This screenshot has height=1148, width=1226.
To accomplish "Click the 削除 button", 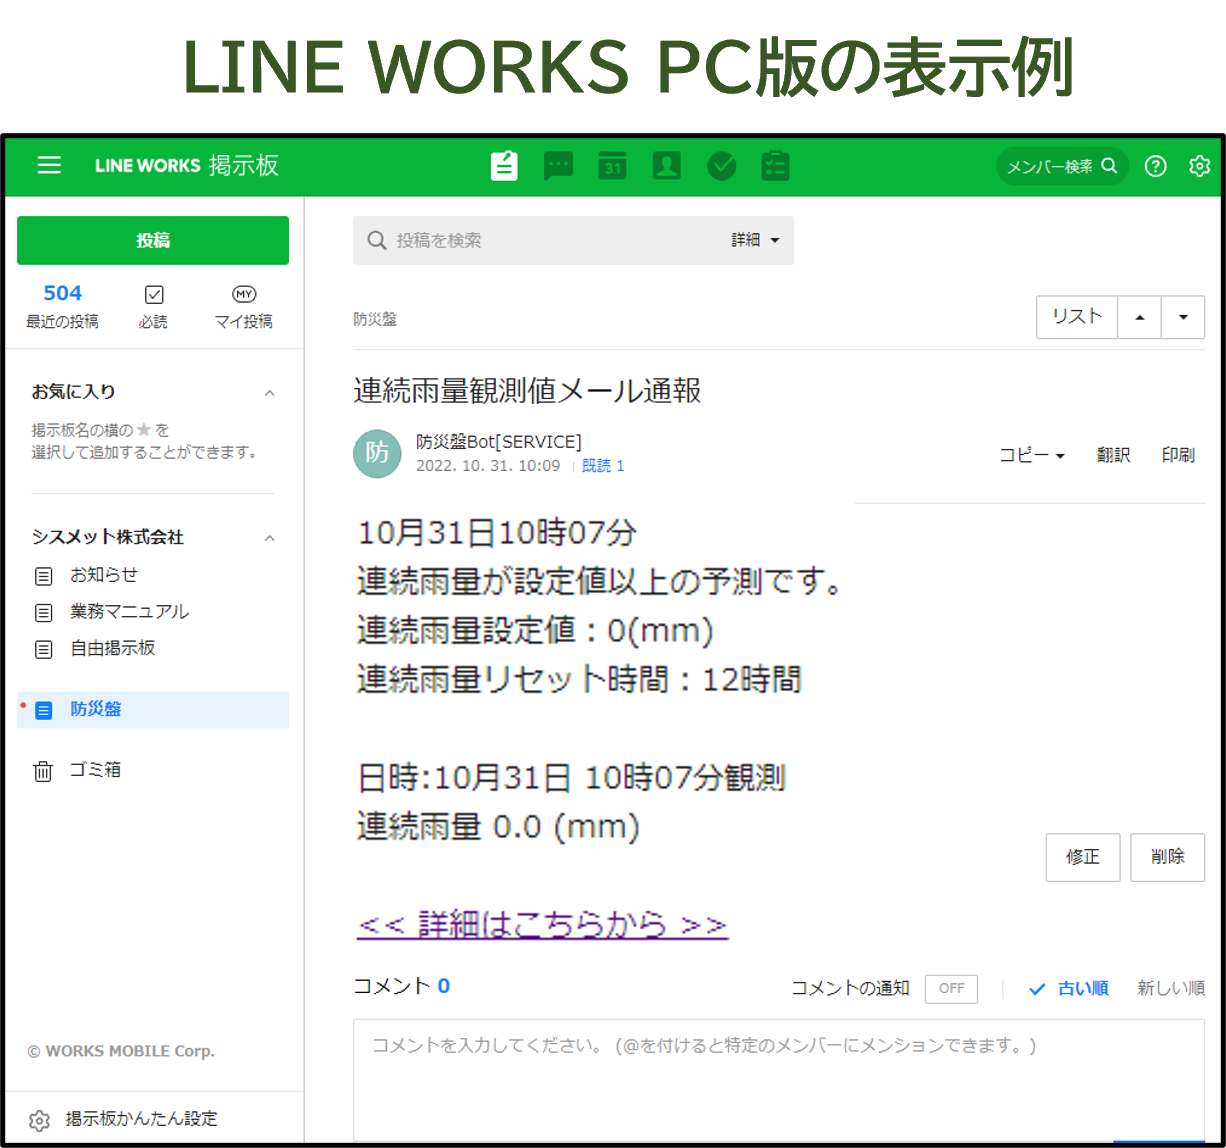I will pyautogui.click(x=1167, y=857).
